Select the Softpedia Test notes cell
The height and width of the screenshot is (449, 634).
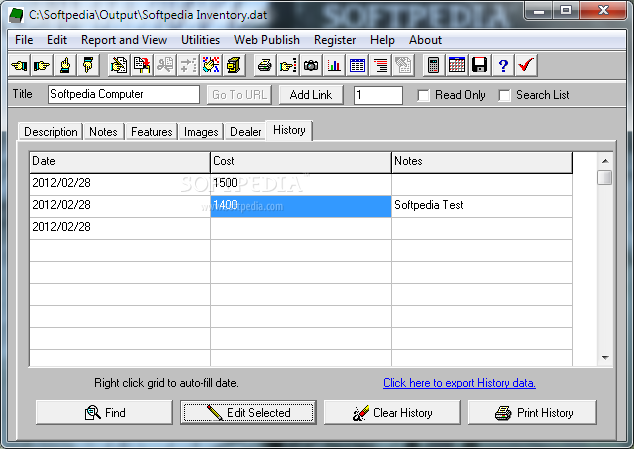482,206
